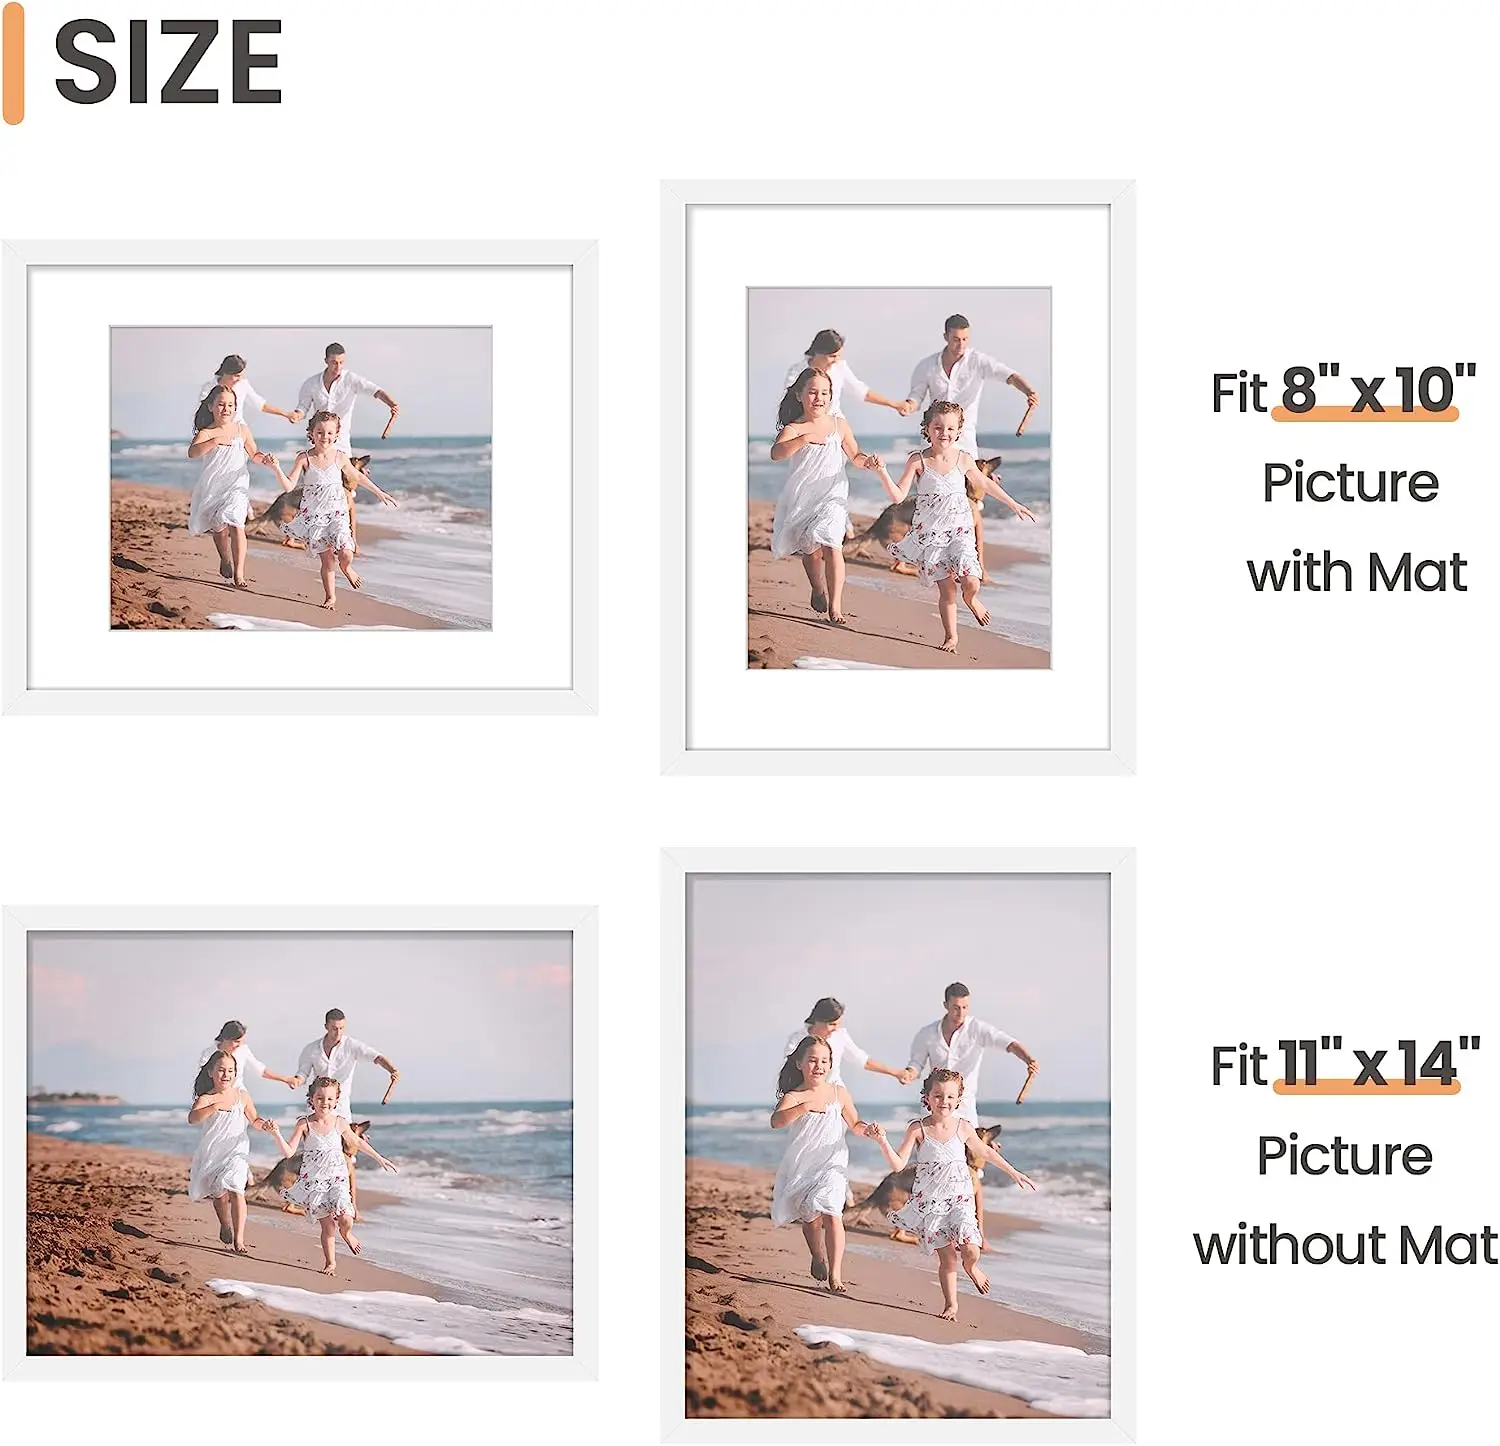Click the white mat of landscape frame

pos(300,297)
